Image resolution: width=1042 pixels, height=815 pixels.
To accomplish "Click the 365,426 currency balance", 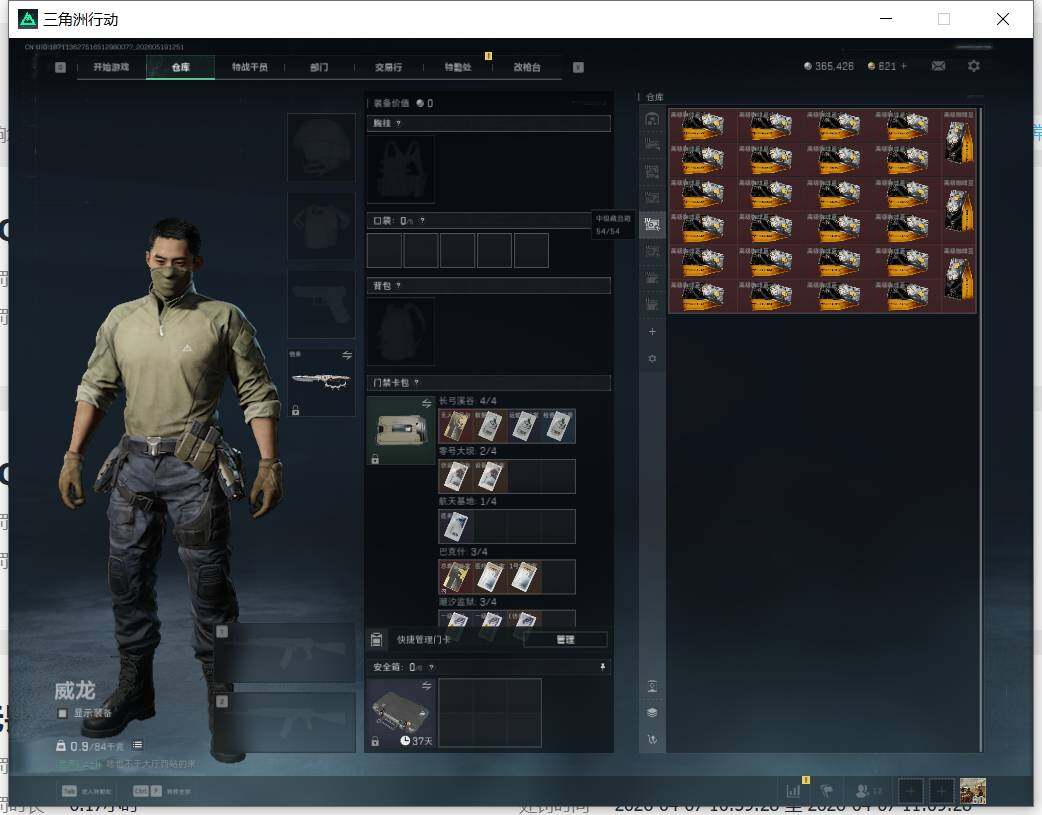I will (x=829, y=66).
